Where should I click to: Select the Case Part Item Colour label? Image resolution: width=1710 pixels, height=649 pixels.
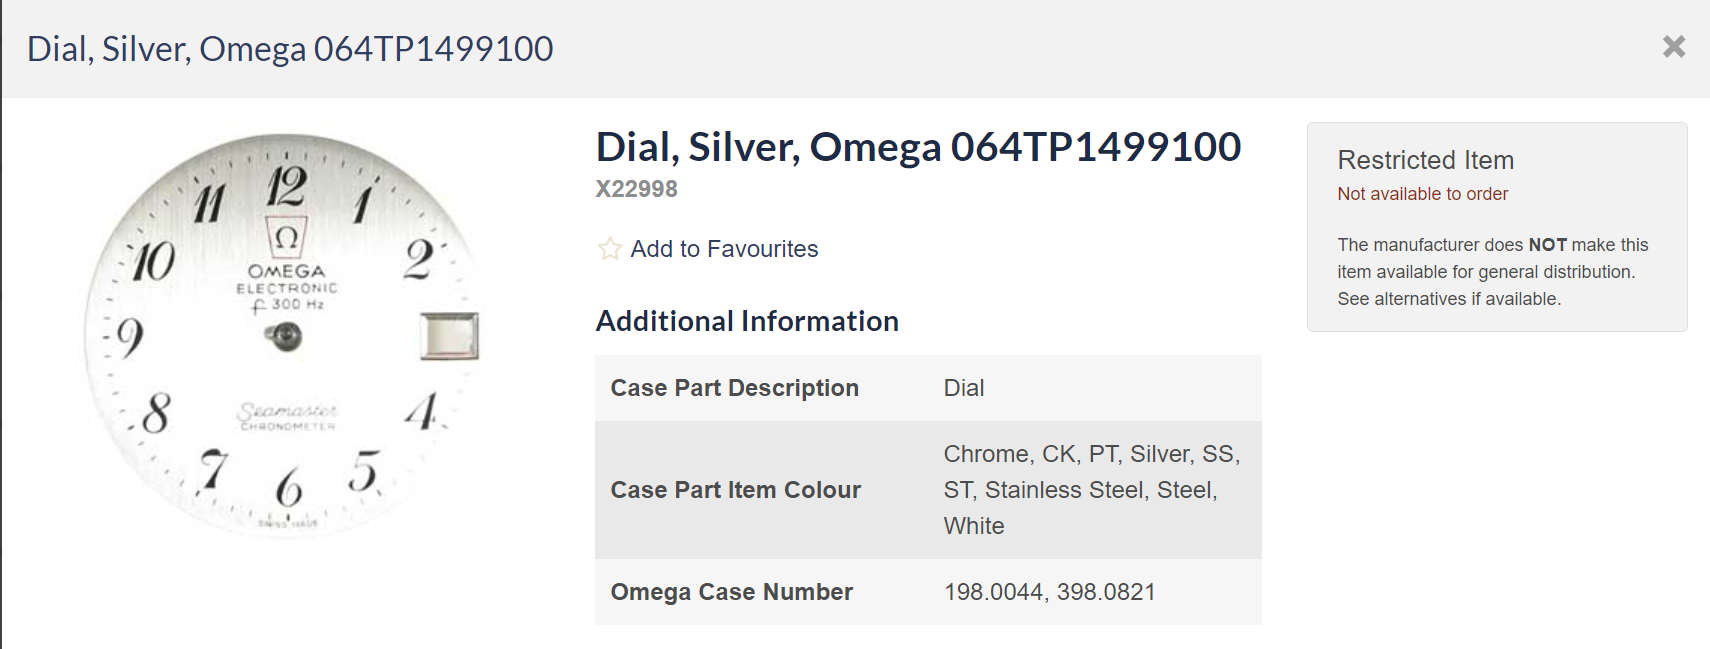[x=736, y=490]
